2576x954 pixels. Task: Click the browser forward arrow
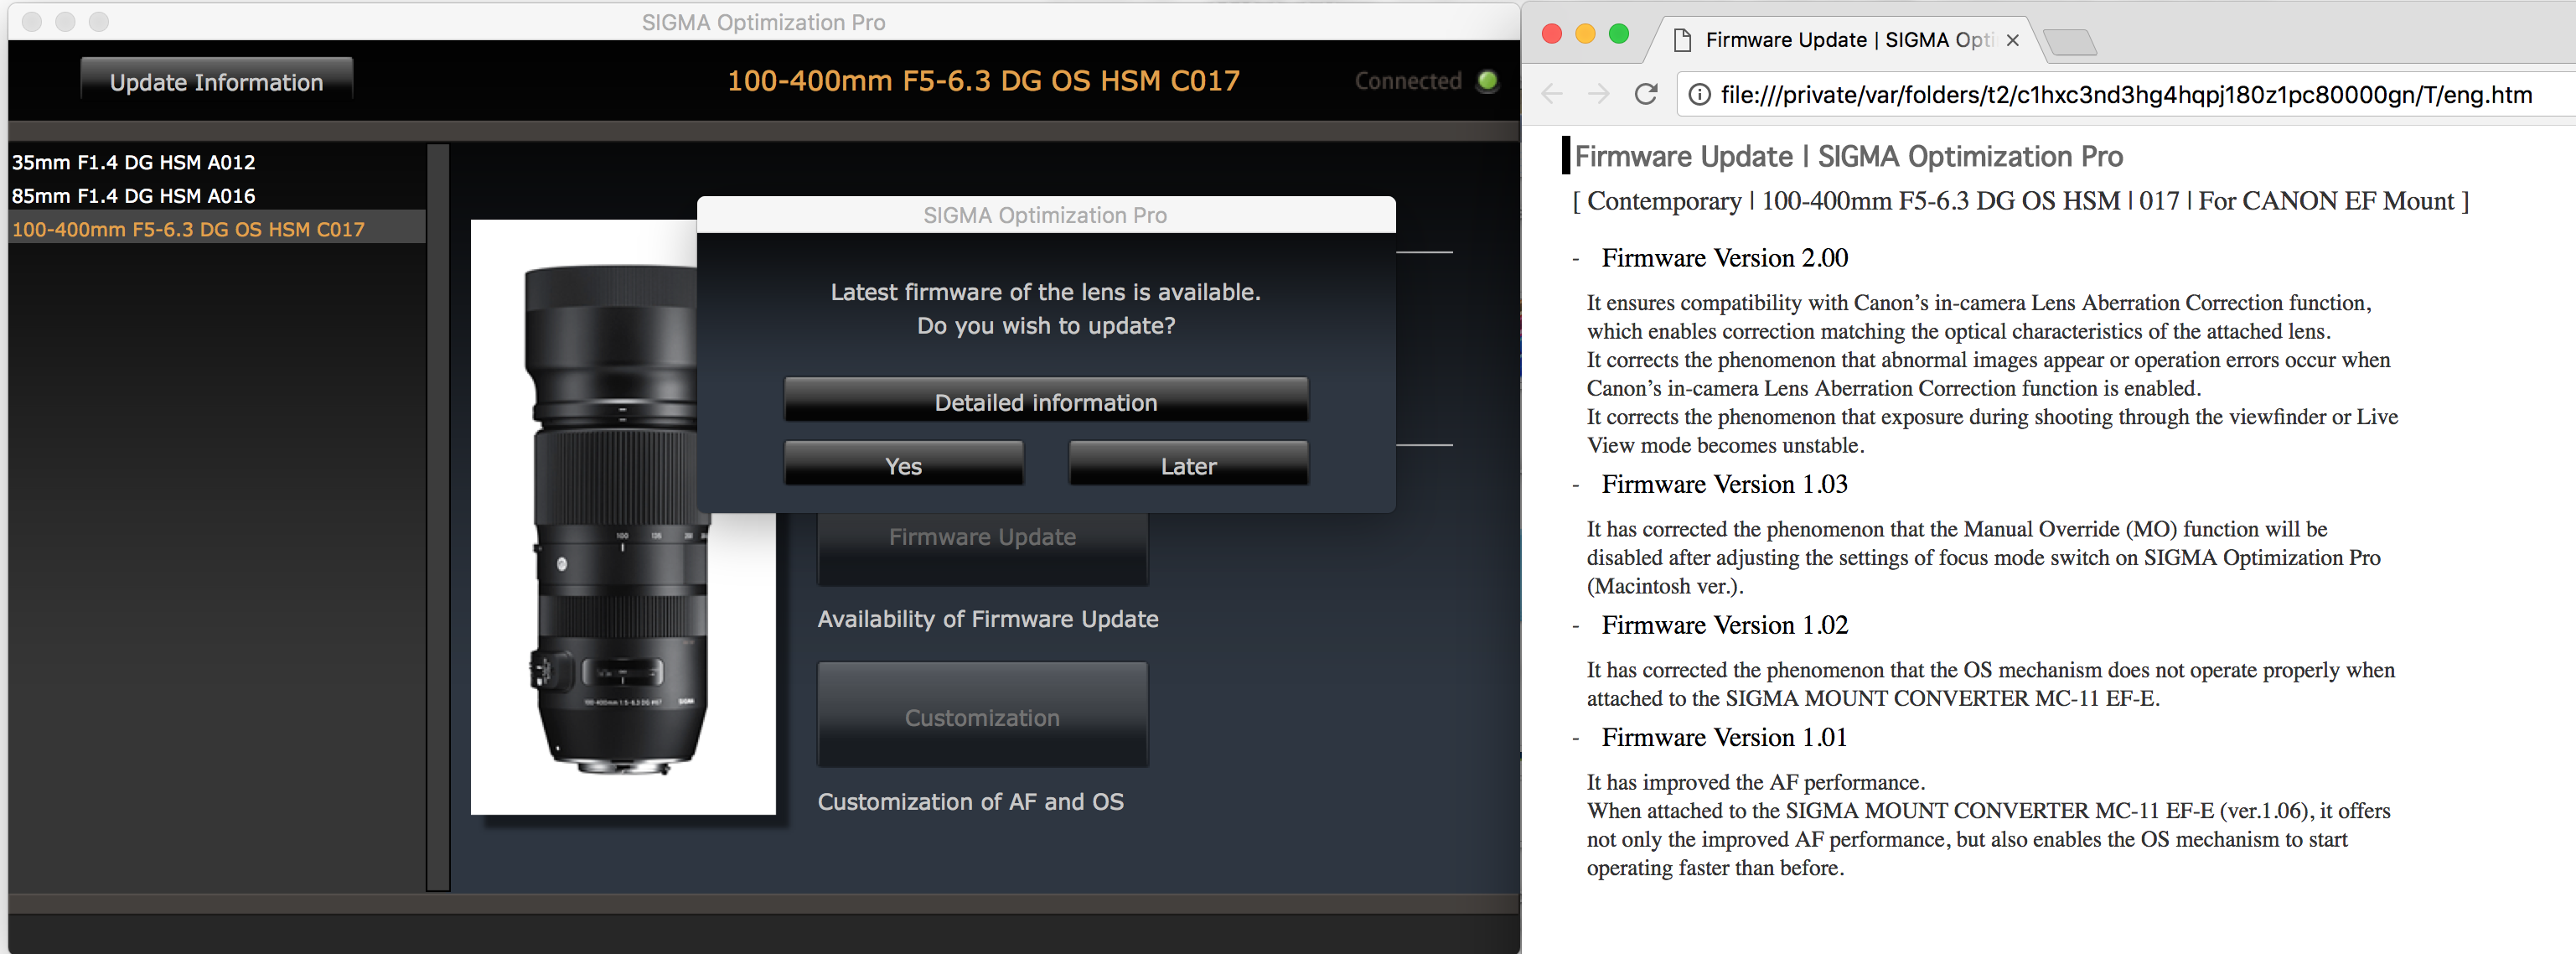click(x=1598, y=94)
